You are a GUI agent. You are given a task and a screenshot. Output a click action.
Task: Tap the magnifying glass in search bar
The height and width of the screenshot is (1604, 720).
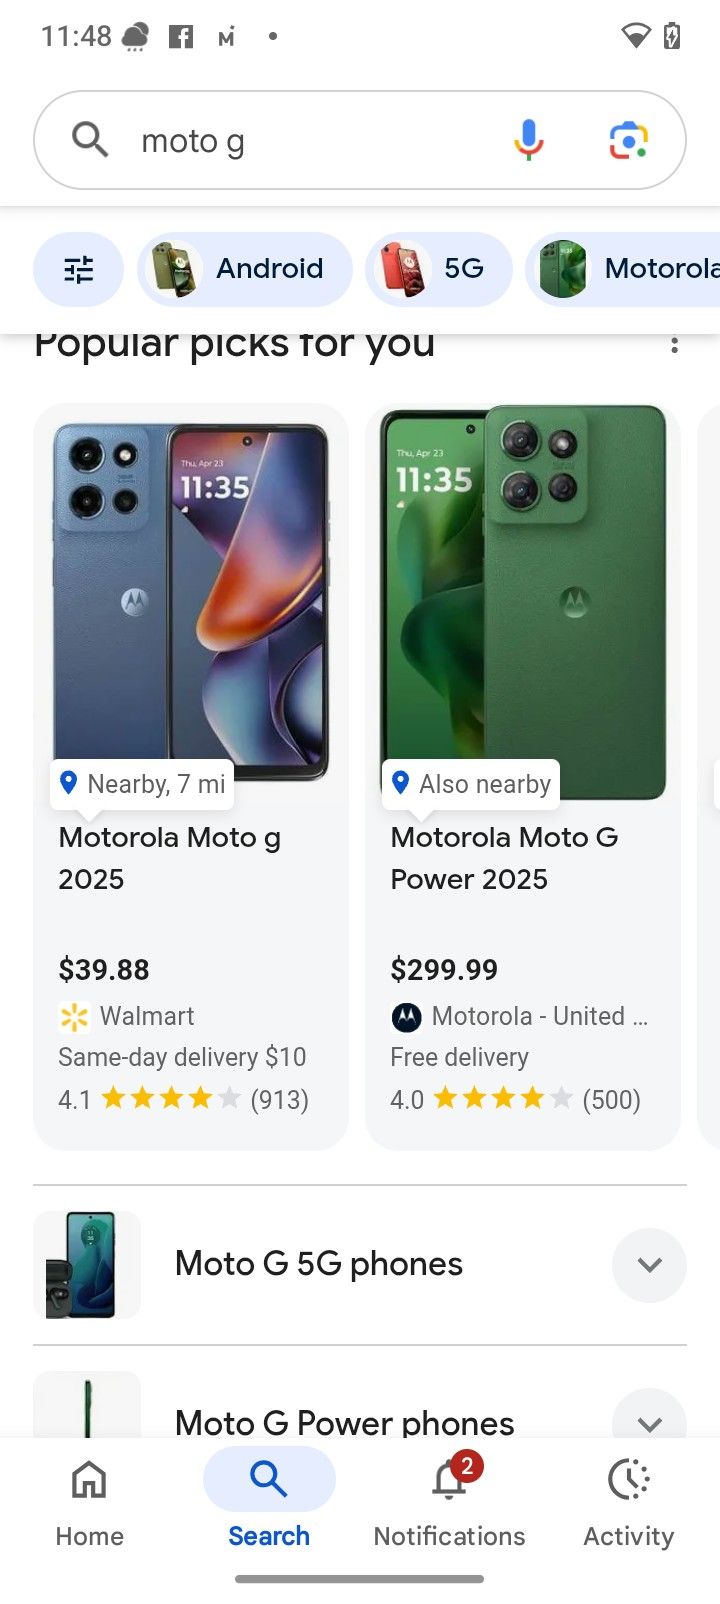90,140
